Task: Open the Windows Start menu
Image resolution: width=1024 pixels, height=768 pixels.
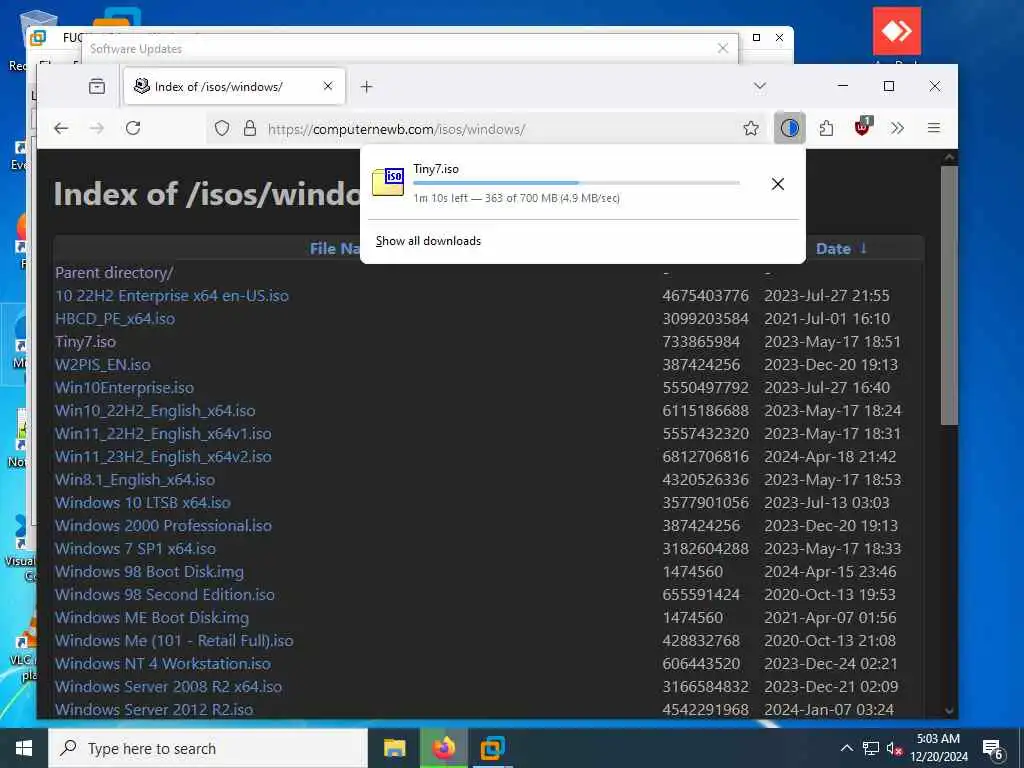Action: click(x=24, y=748)
